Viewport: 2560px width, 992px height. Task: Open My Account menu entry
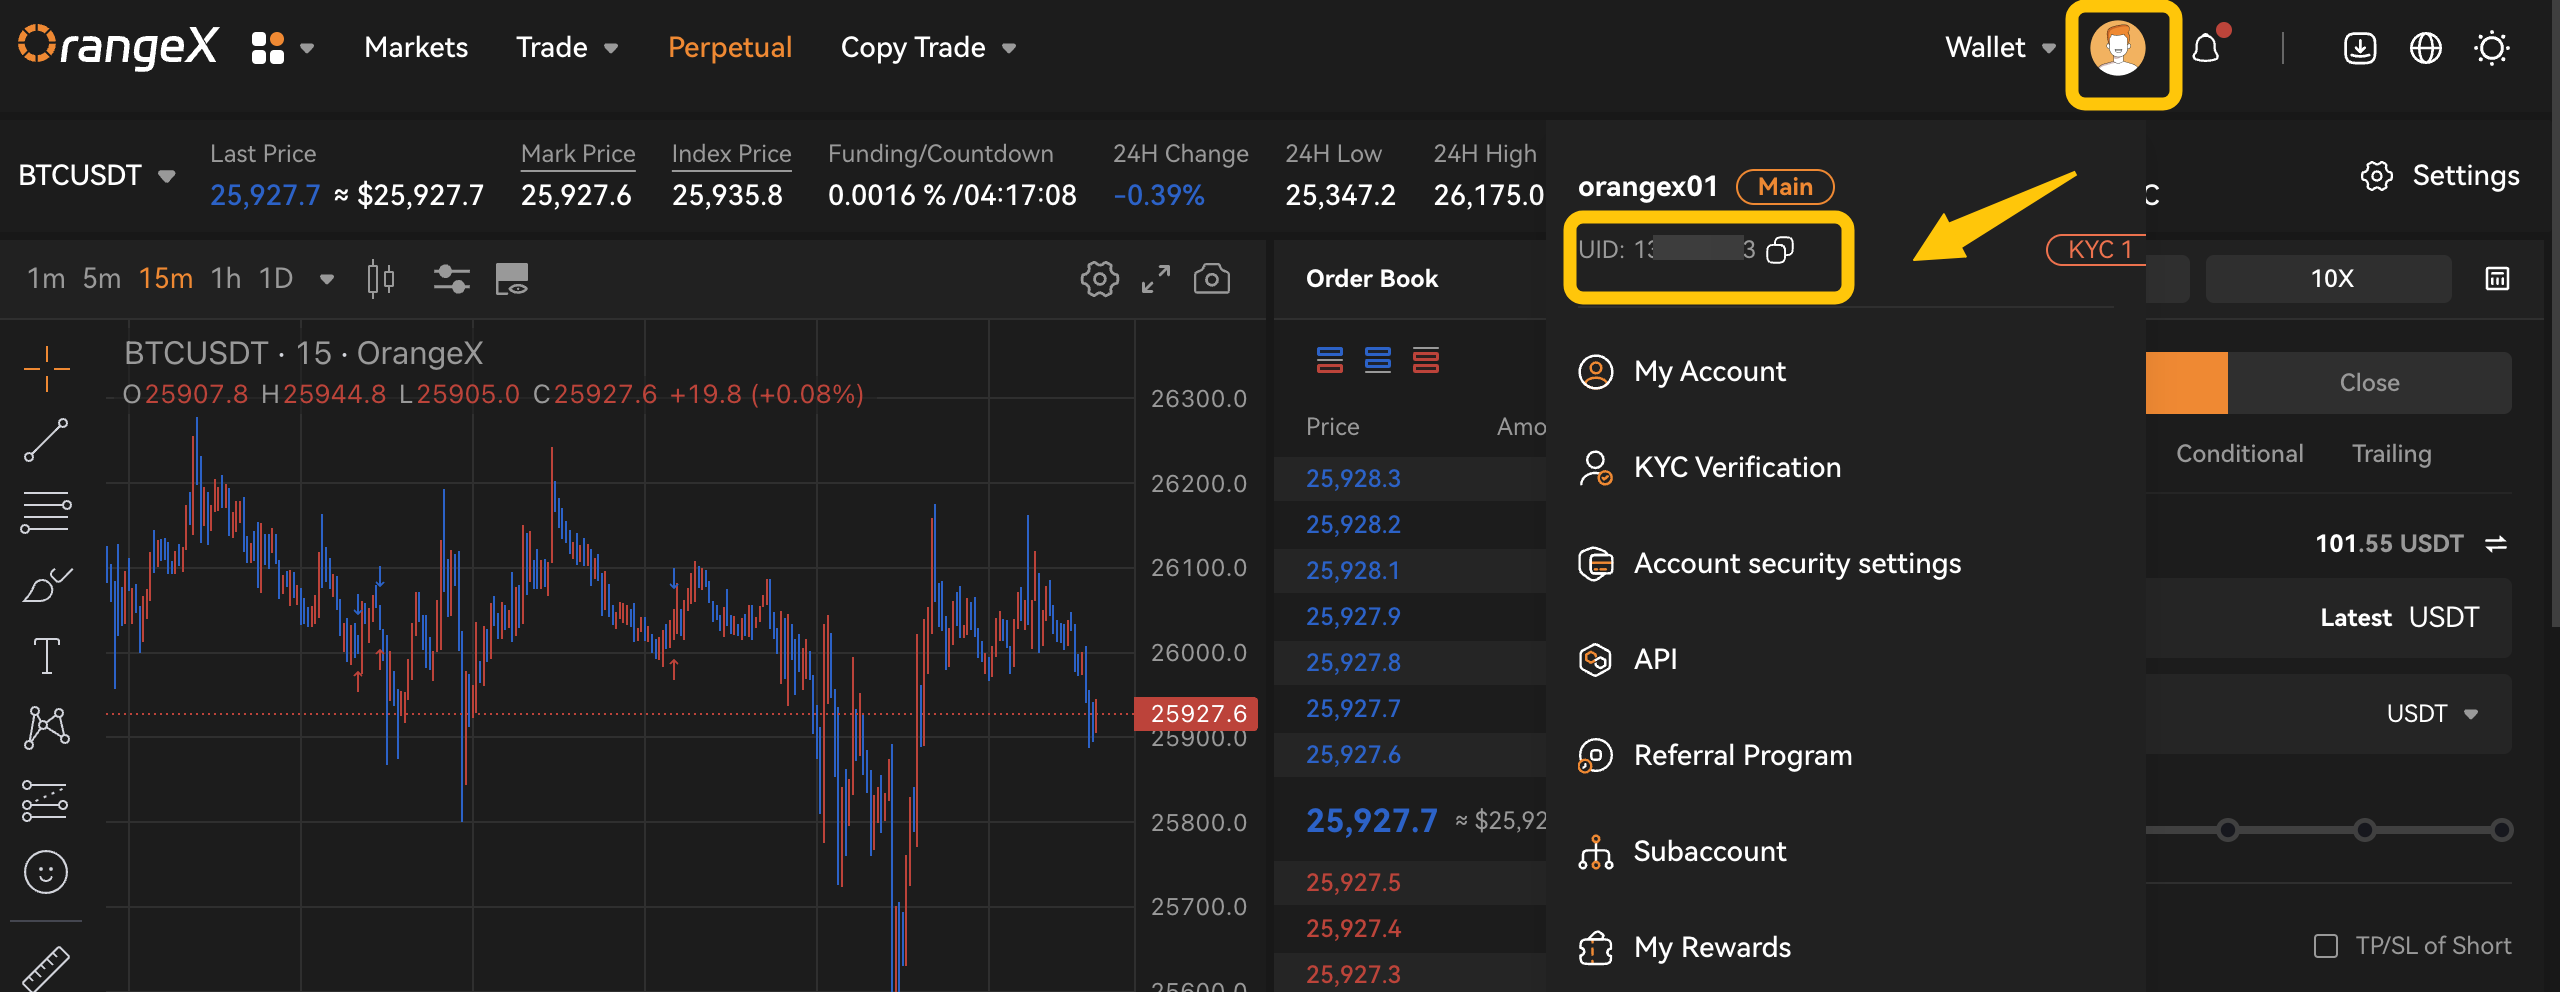(x=1709, y=372)
